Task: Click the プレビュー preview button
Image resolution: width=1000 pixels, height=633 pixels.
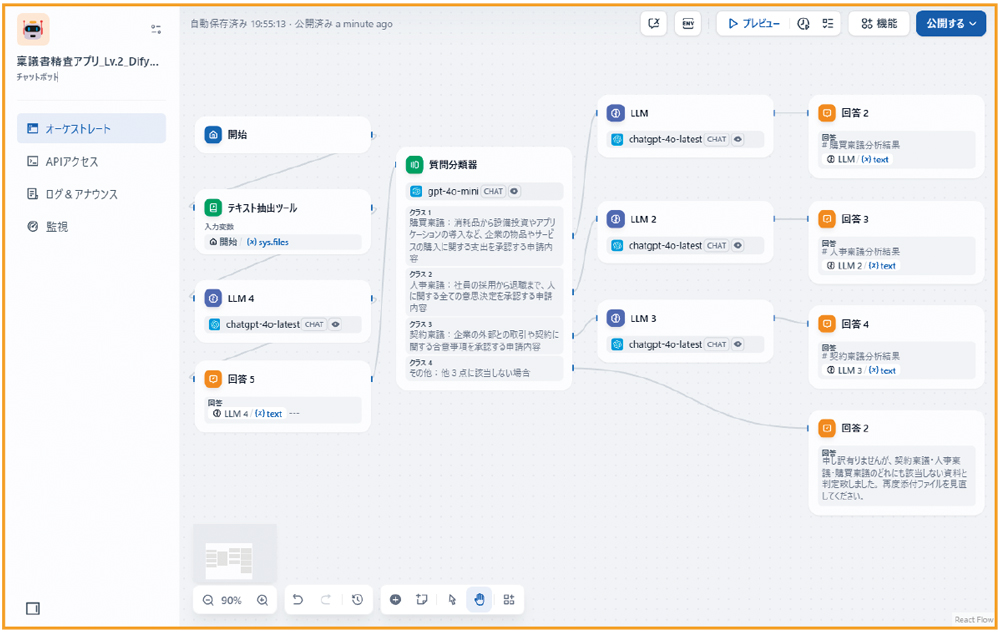Action: point(752,23)
